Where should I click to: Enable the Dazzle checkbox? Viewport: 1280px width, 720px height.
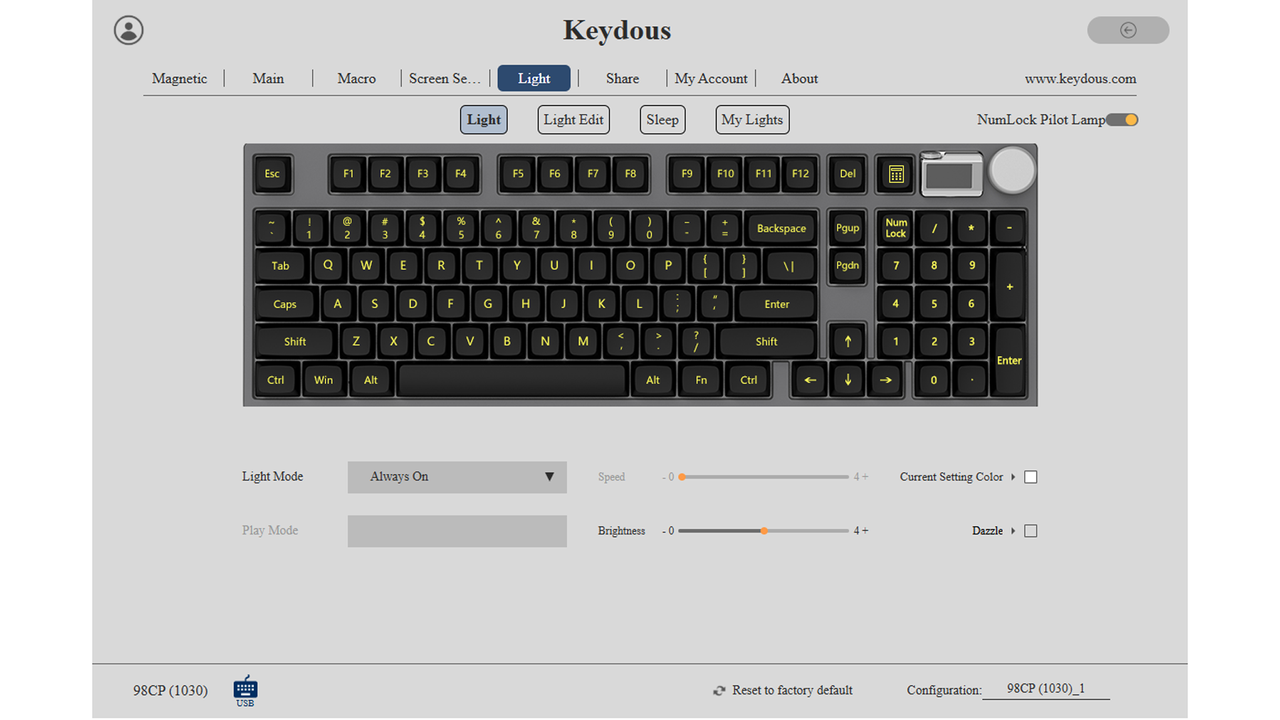[x=1031, y=531]
